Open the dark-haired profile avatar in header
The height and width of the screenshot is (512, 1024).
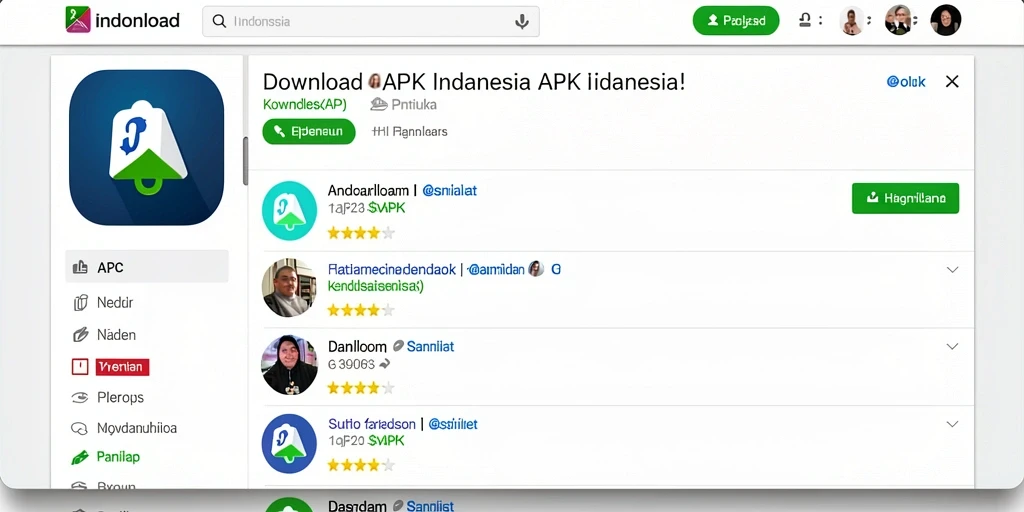coord(946,20)
